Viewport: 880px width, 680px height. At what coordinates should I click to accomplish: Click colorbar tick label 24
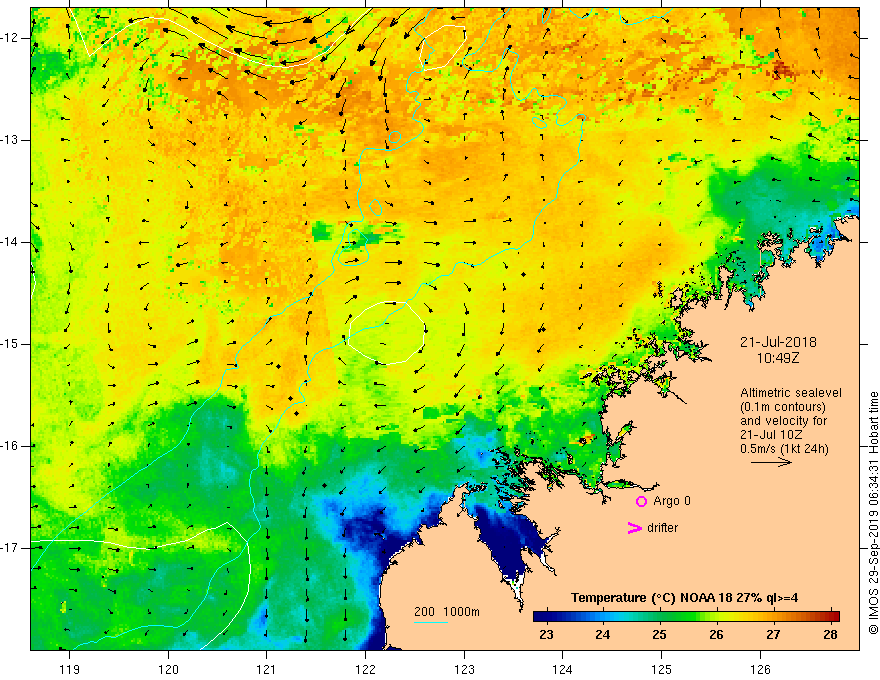point(603,635)
